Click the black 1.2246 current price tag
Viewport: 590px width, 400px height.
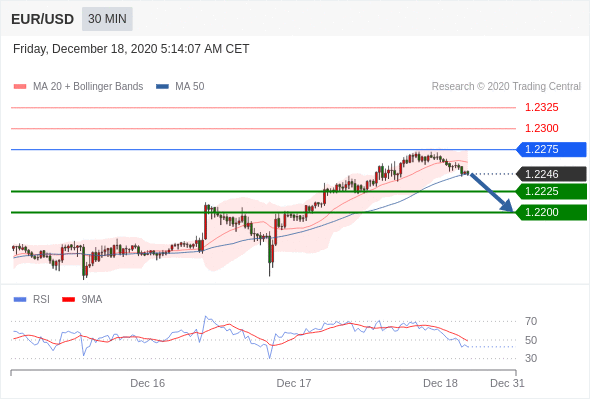552,174
